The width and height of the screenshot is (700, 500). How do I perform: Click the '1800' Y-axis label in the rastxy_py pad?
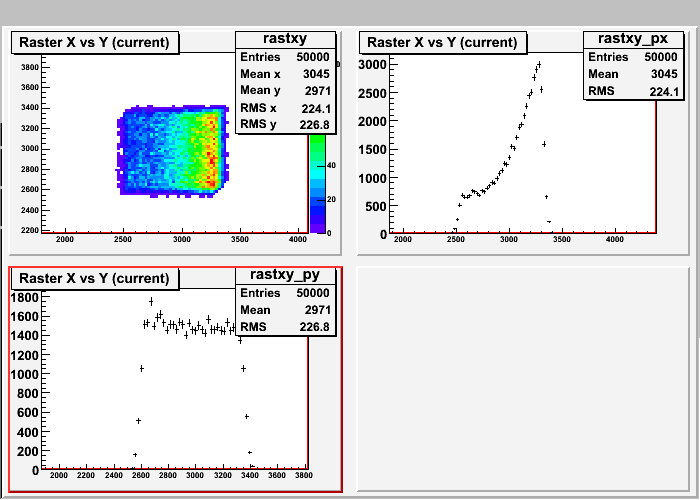(x=25, y=297)
